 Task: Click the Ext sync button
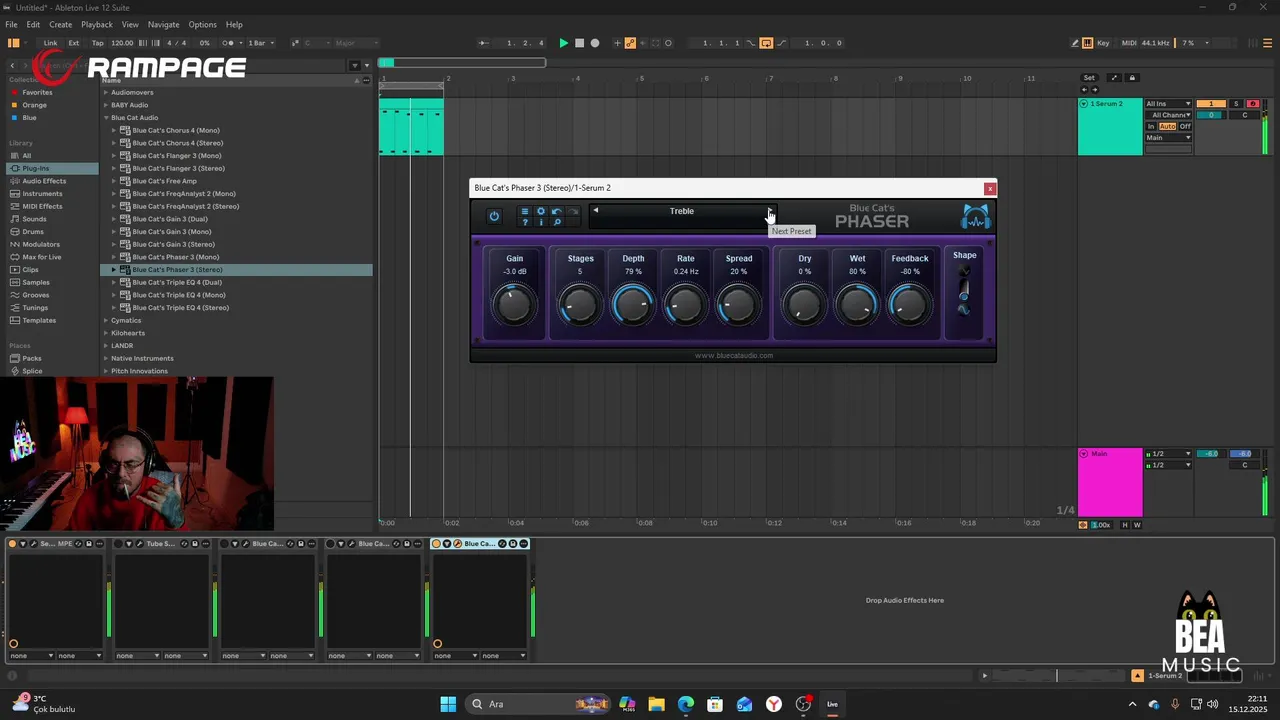point(74,43)
